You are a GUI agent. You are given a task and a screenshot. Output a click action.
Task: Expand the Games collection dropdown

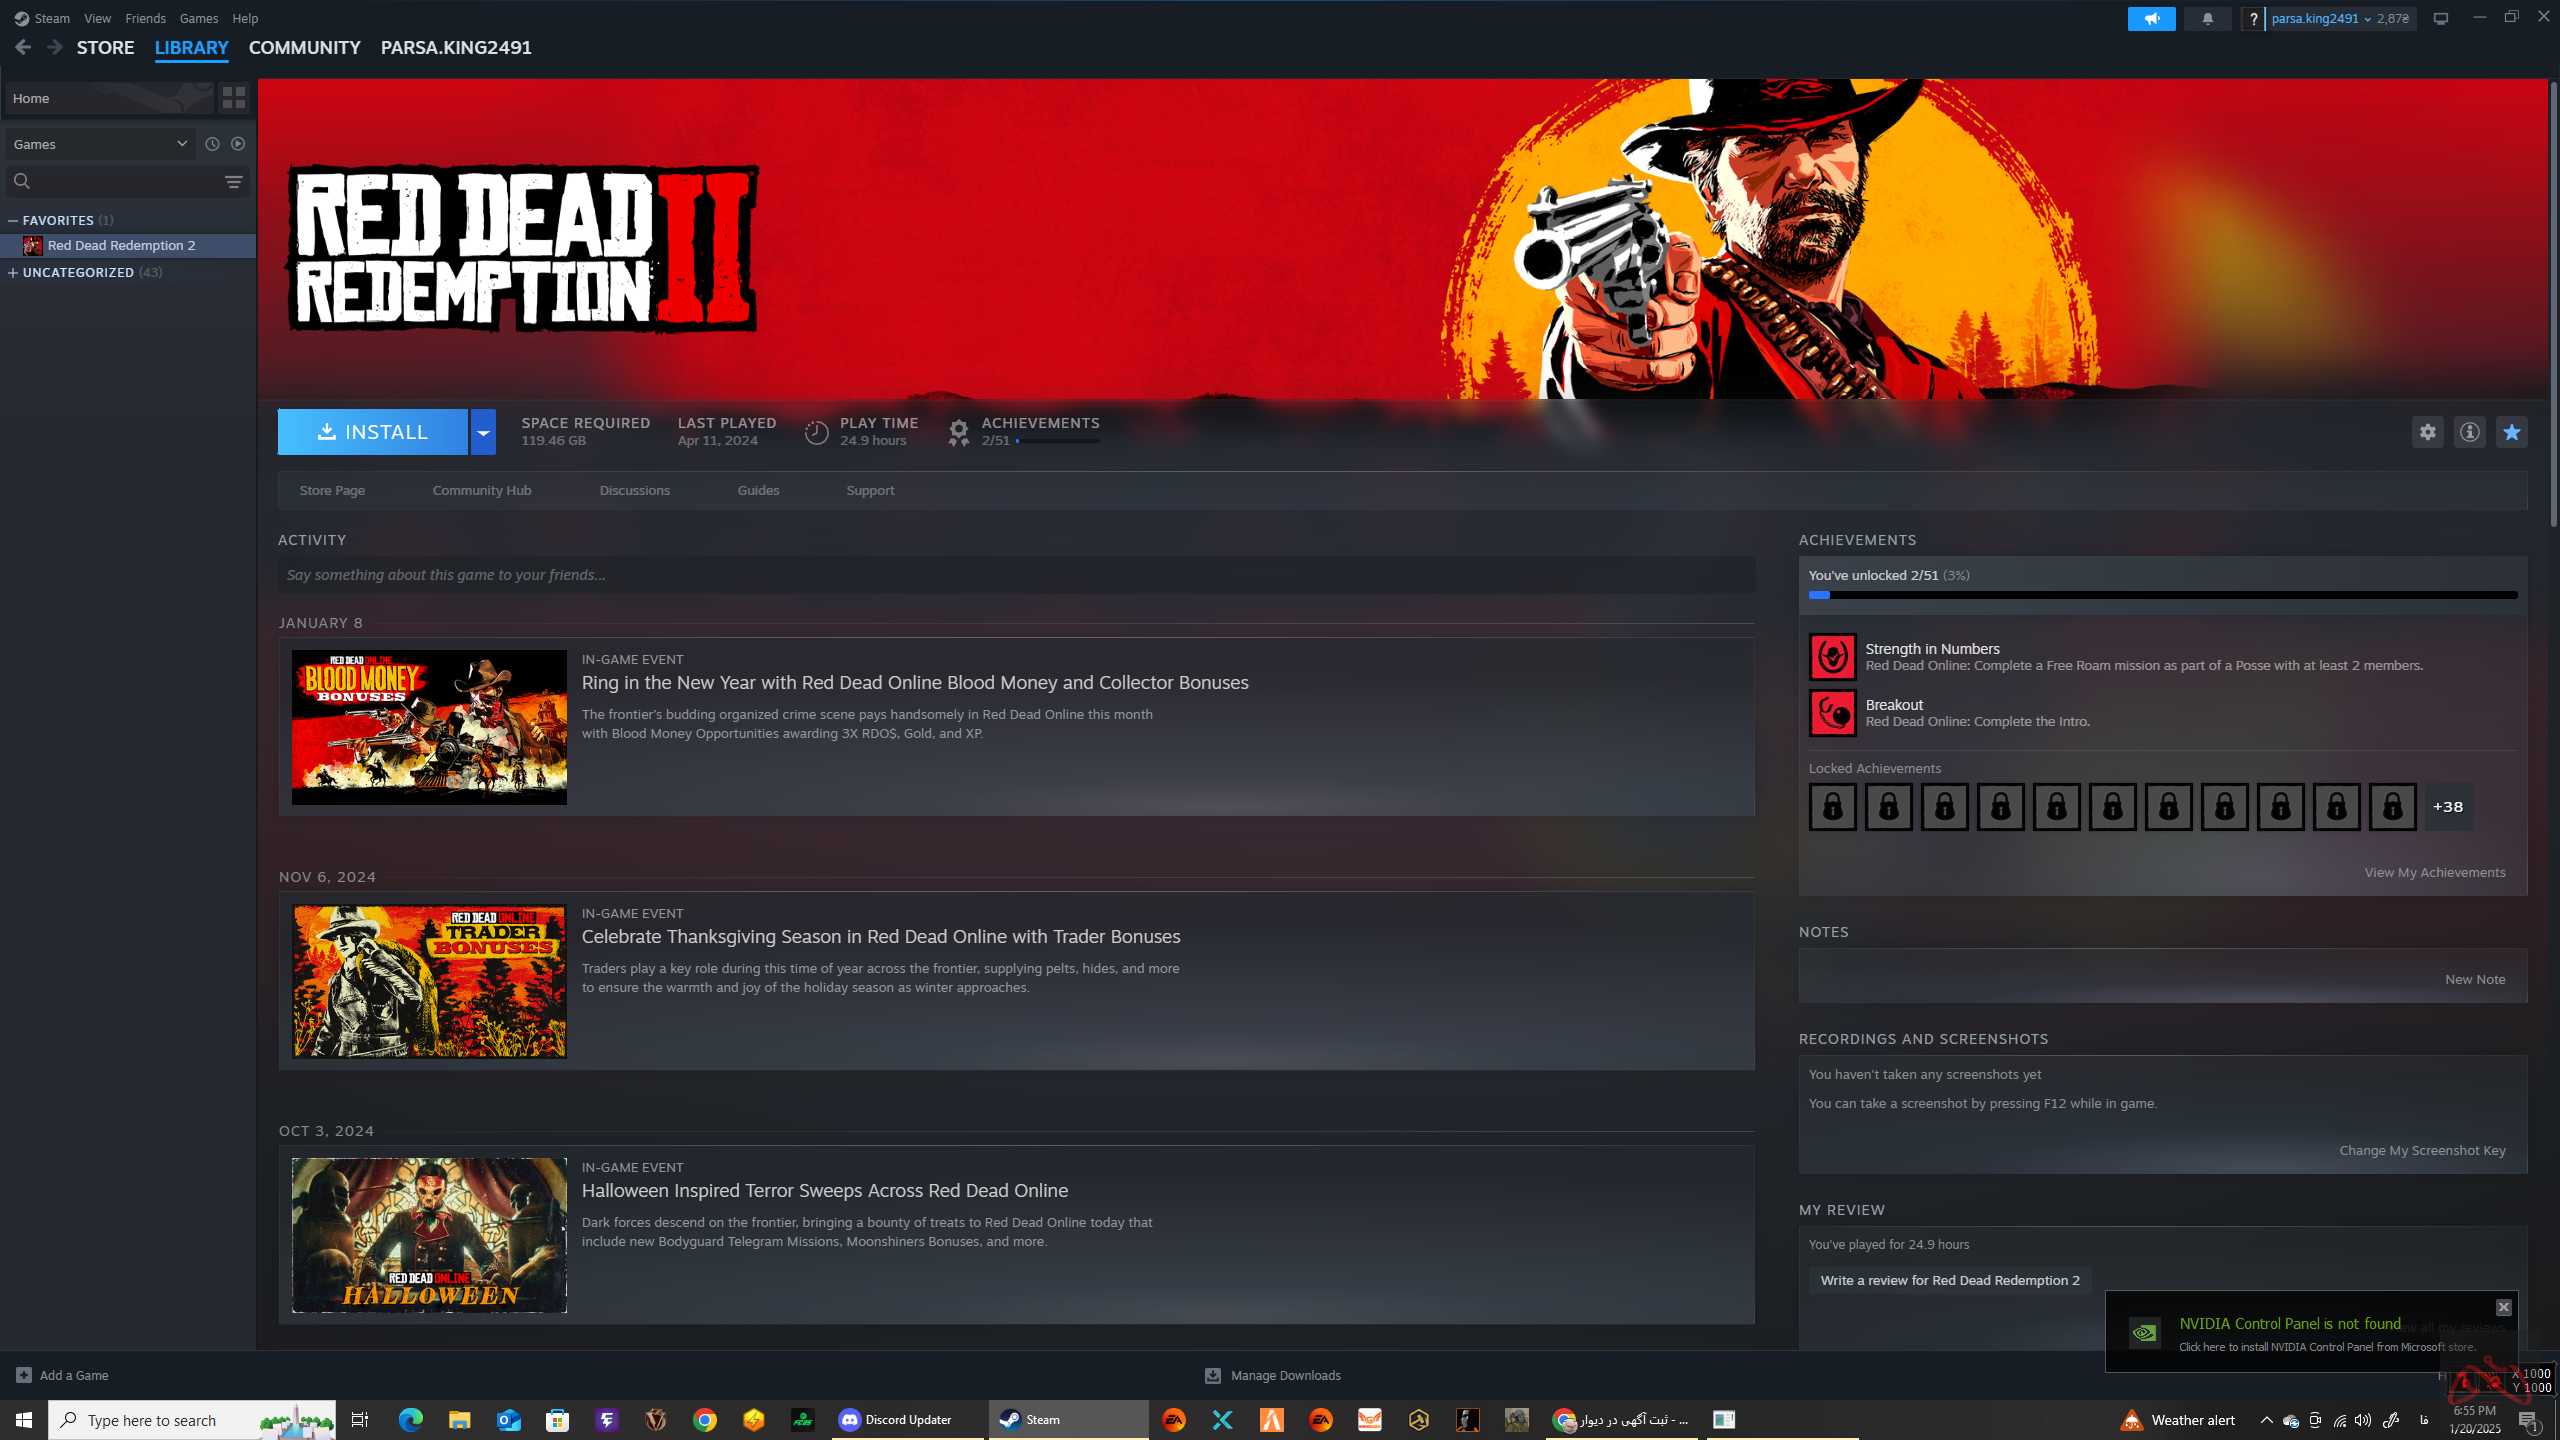(181, 144)
